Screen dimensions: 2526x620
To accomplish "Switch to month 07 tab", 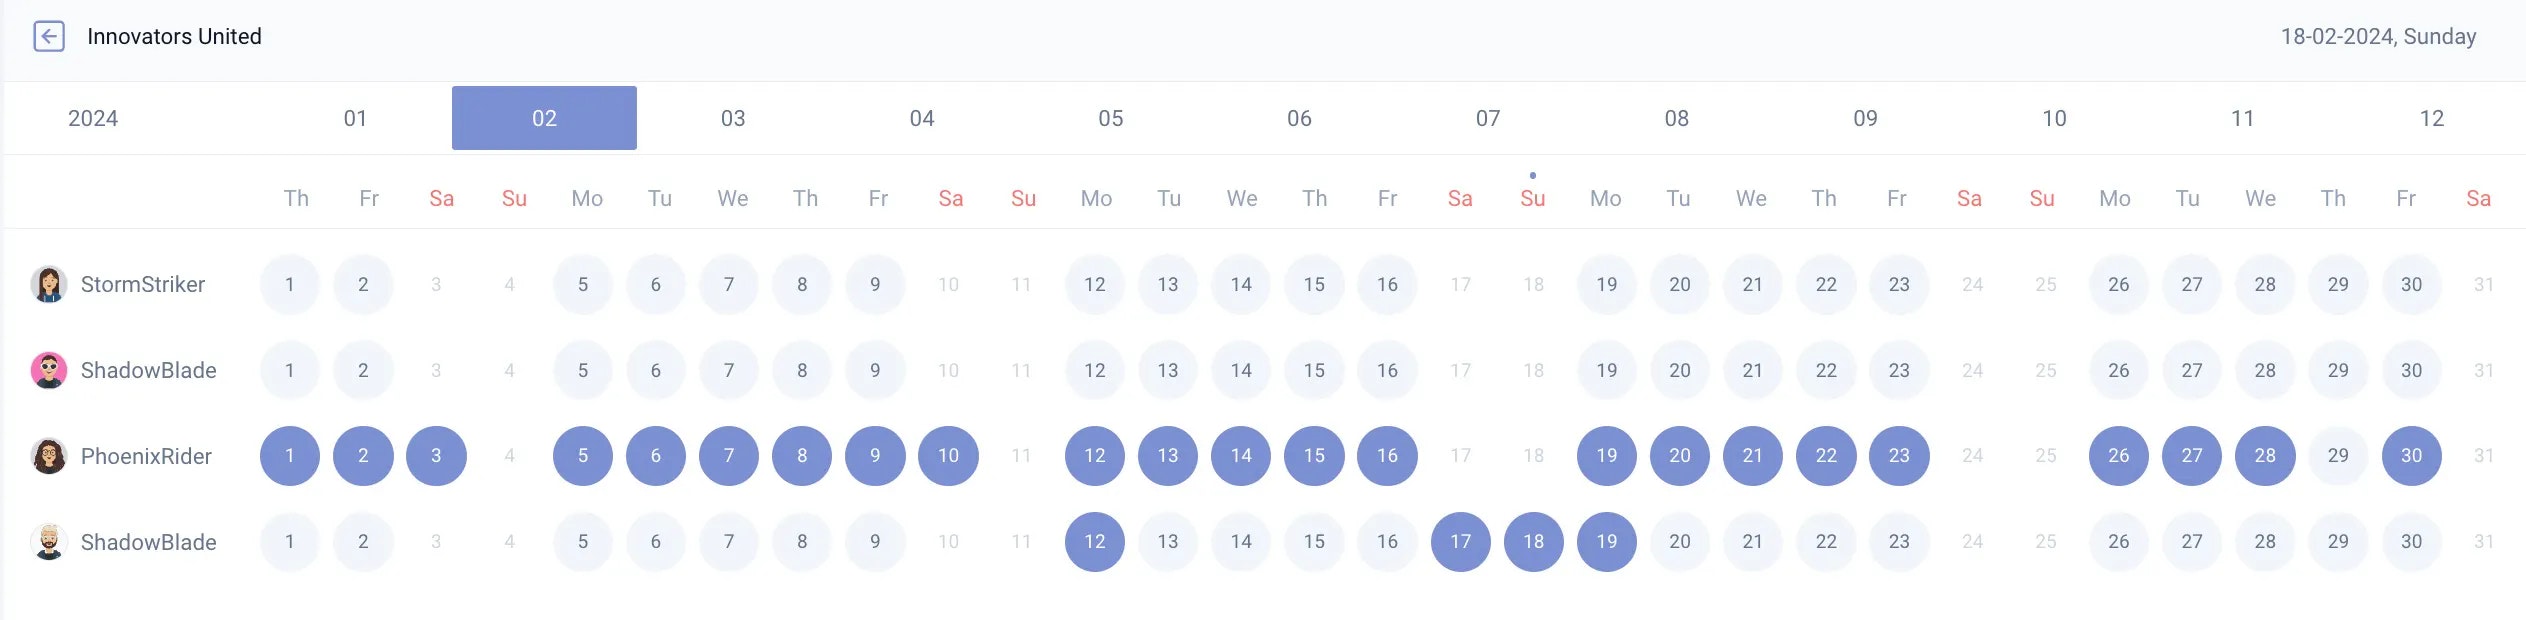I will 1488,118.
